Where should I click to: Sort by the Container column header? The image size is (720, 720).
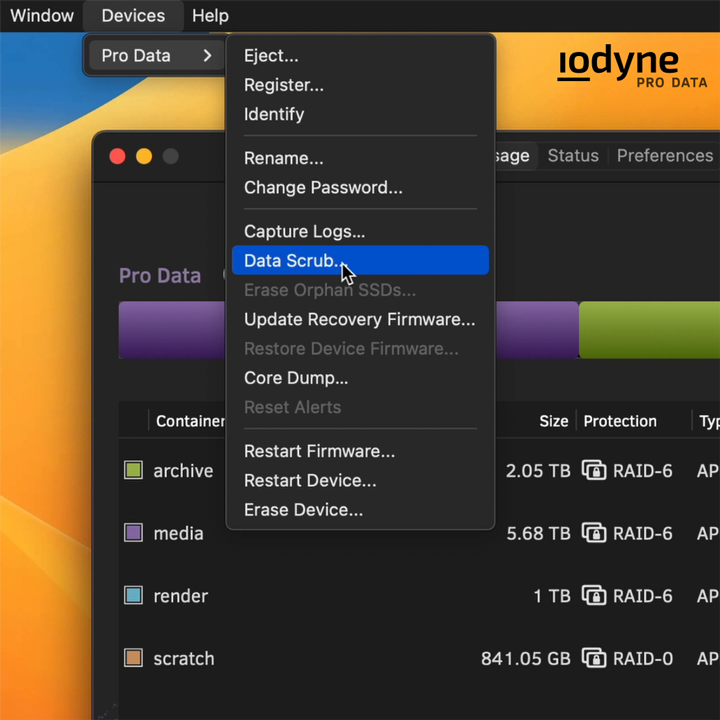click(x=191, y=421)
